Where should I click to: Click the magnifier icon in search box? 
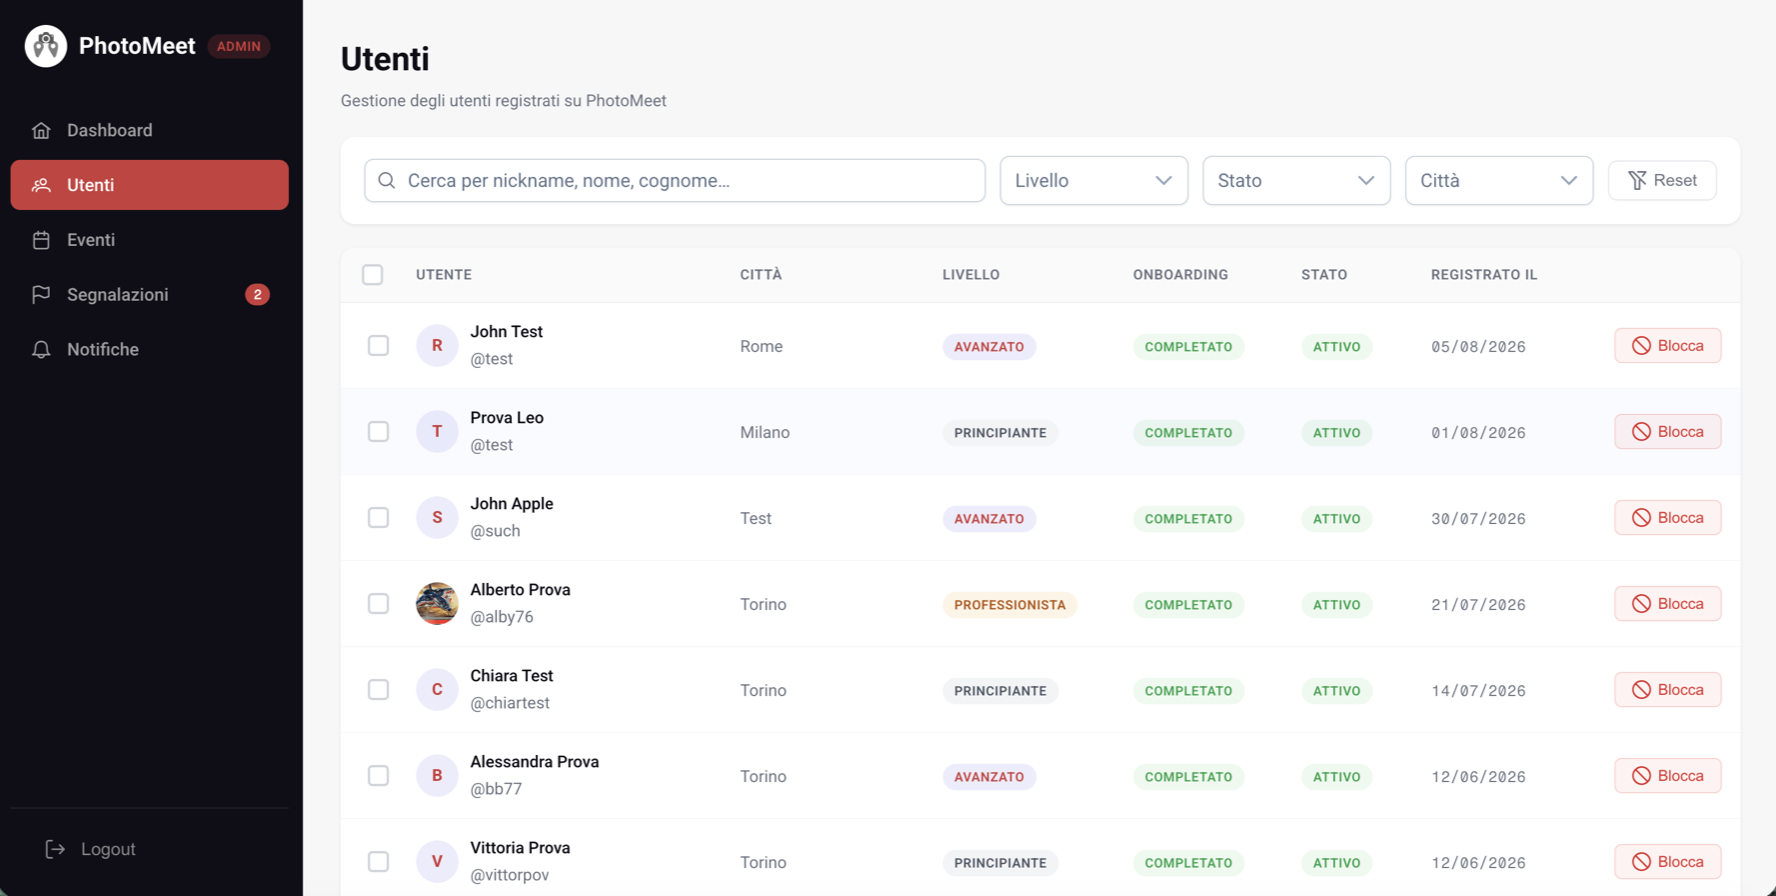point(387,181)
